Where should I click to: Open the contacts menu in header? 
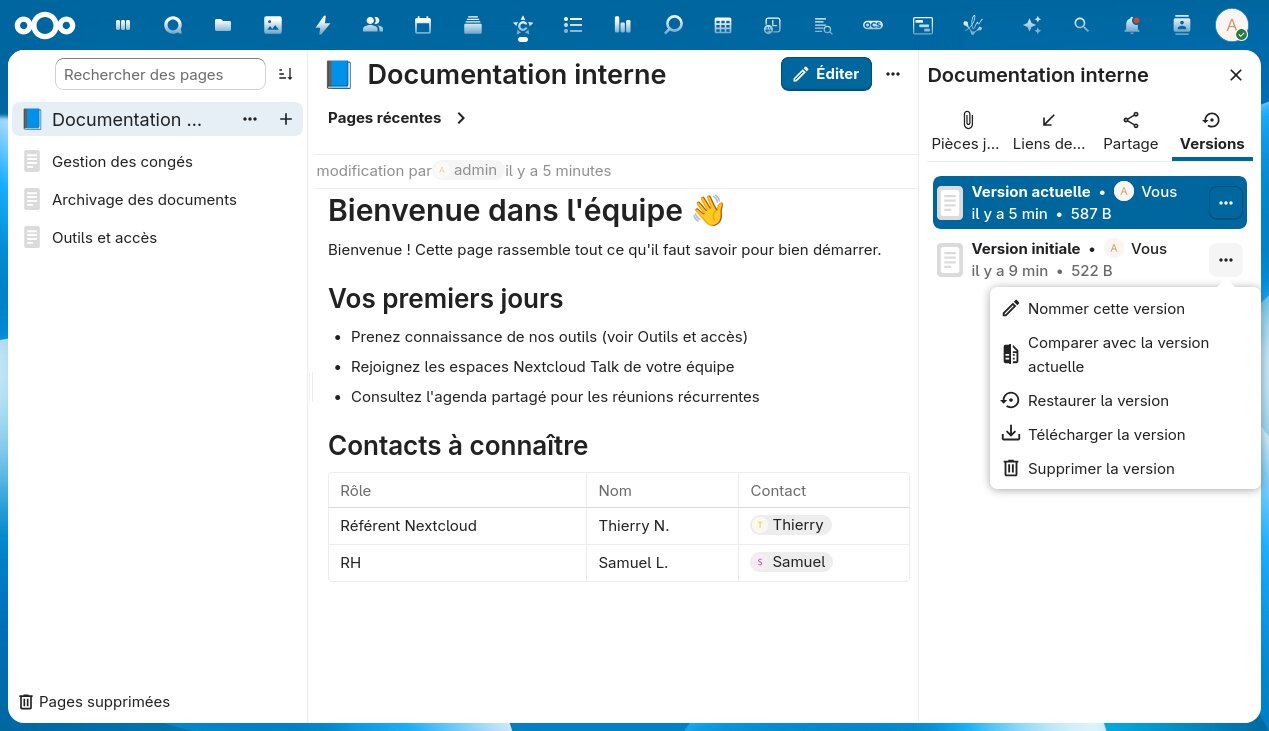coord(1182,25)
